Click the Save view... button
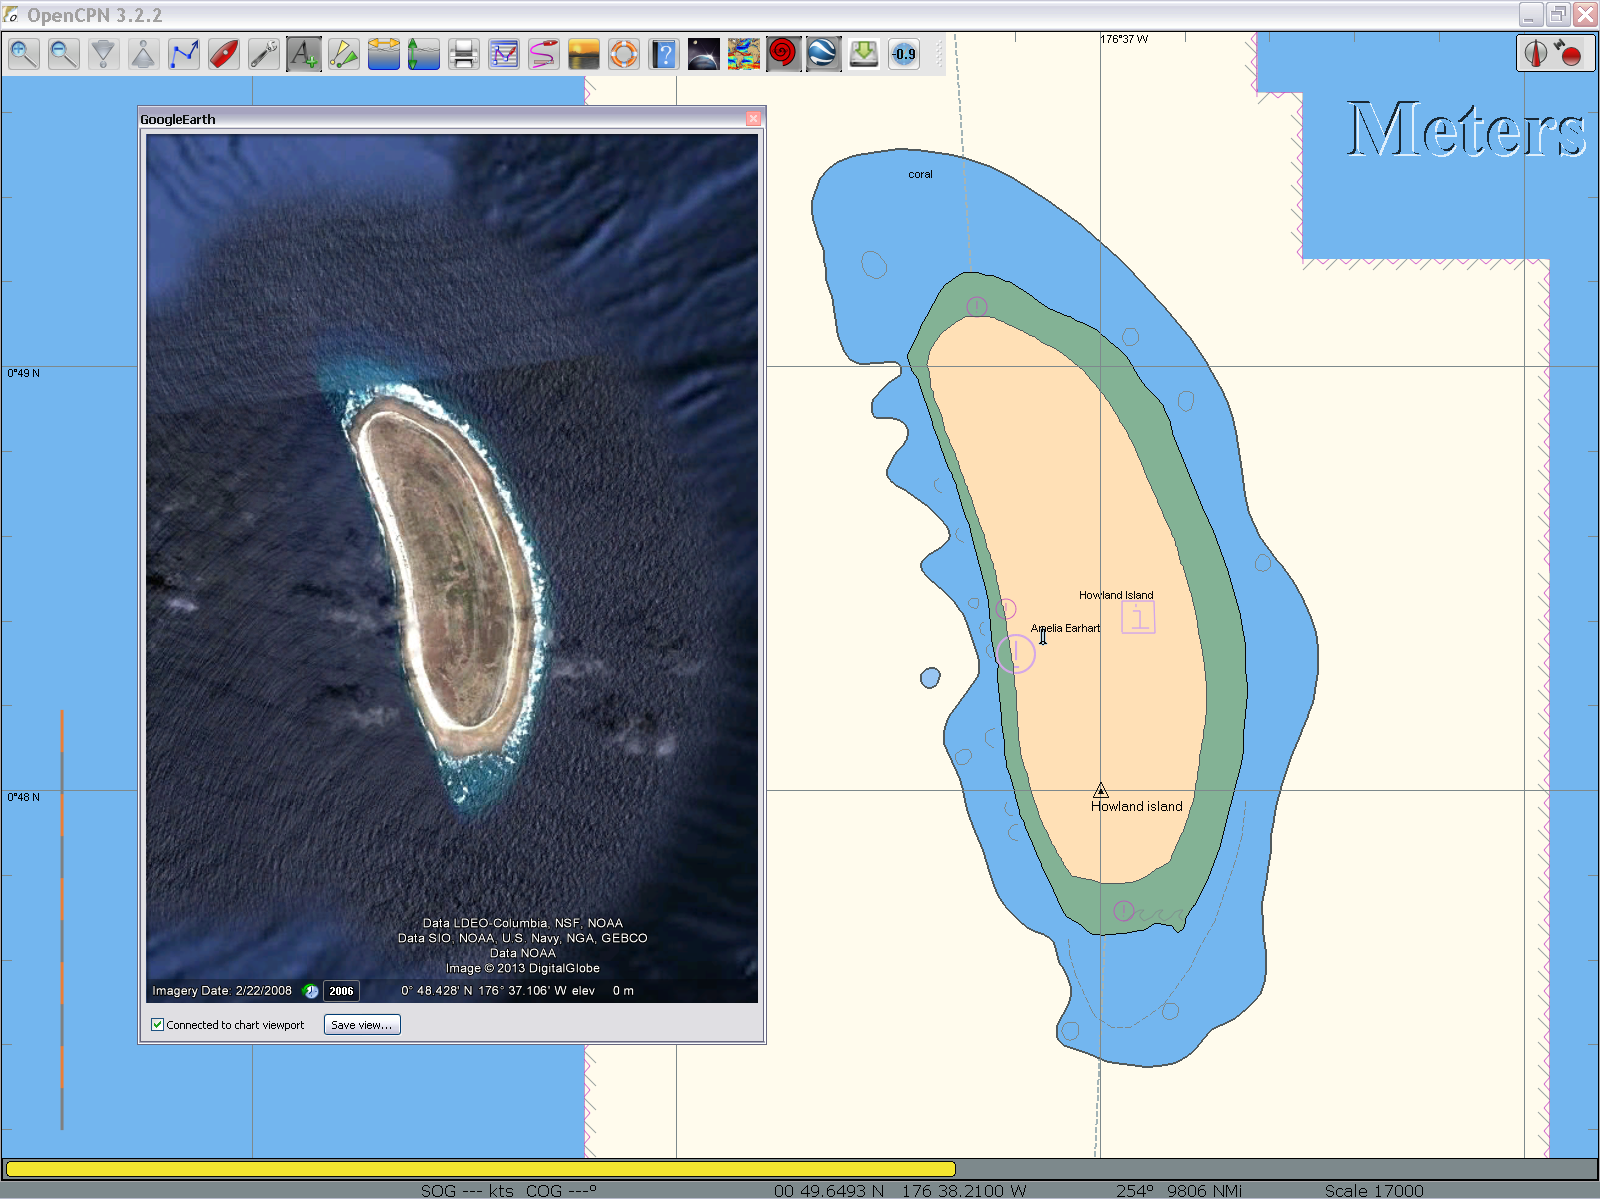 (x=361, y=1025)
